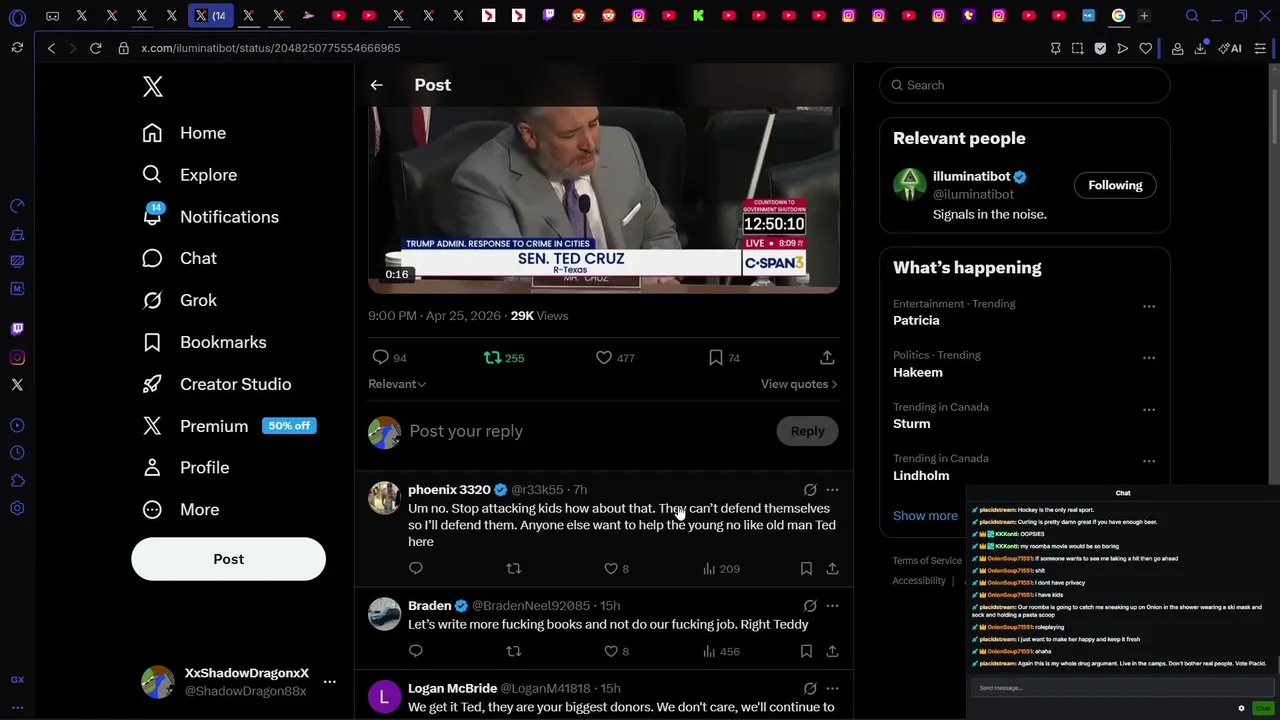Open a new browser tab with plus
Image resolution: width=1280 pixels, height=720 pixels.
pyautogui.click(x=1144, y=15)
